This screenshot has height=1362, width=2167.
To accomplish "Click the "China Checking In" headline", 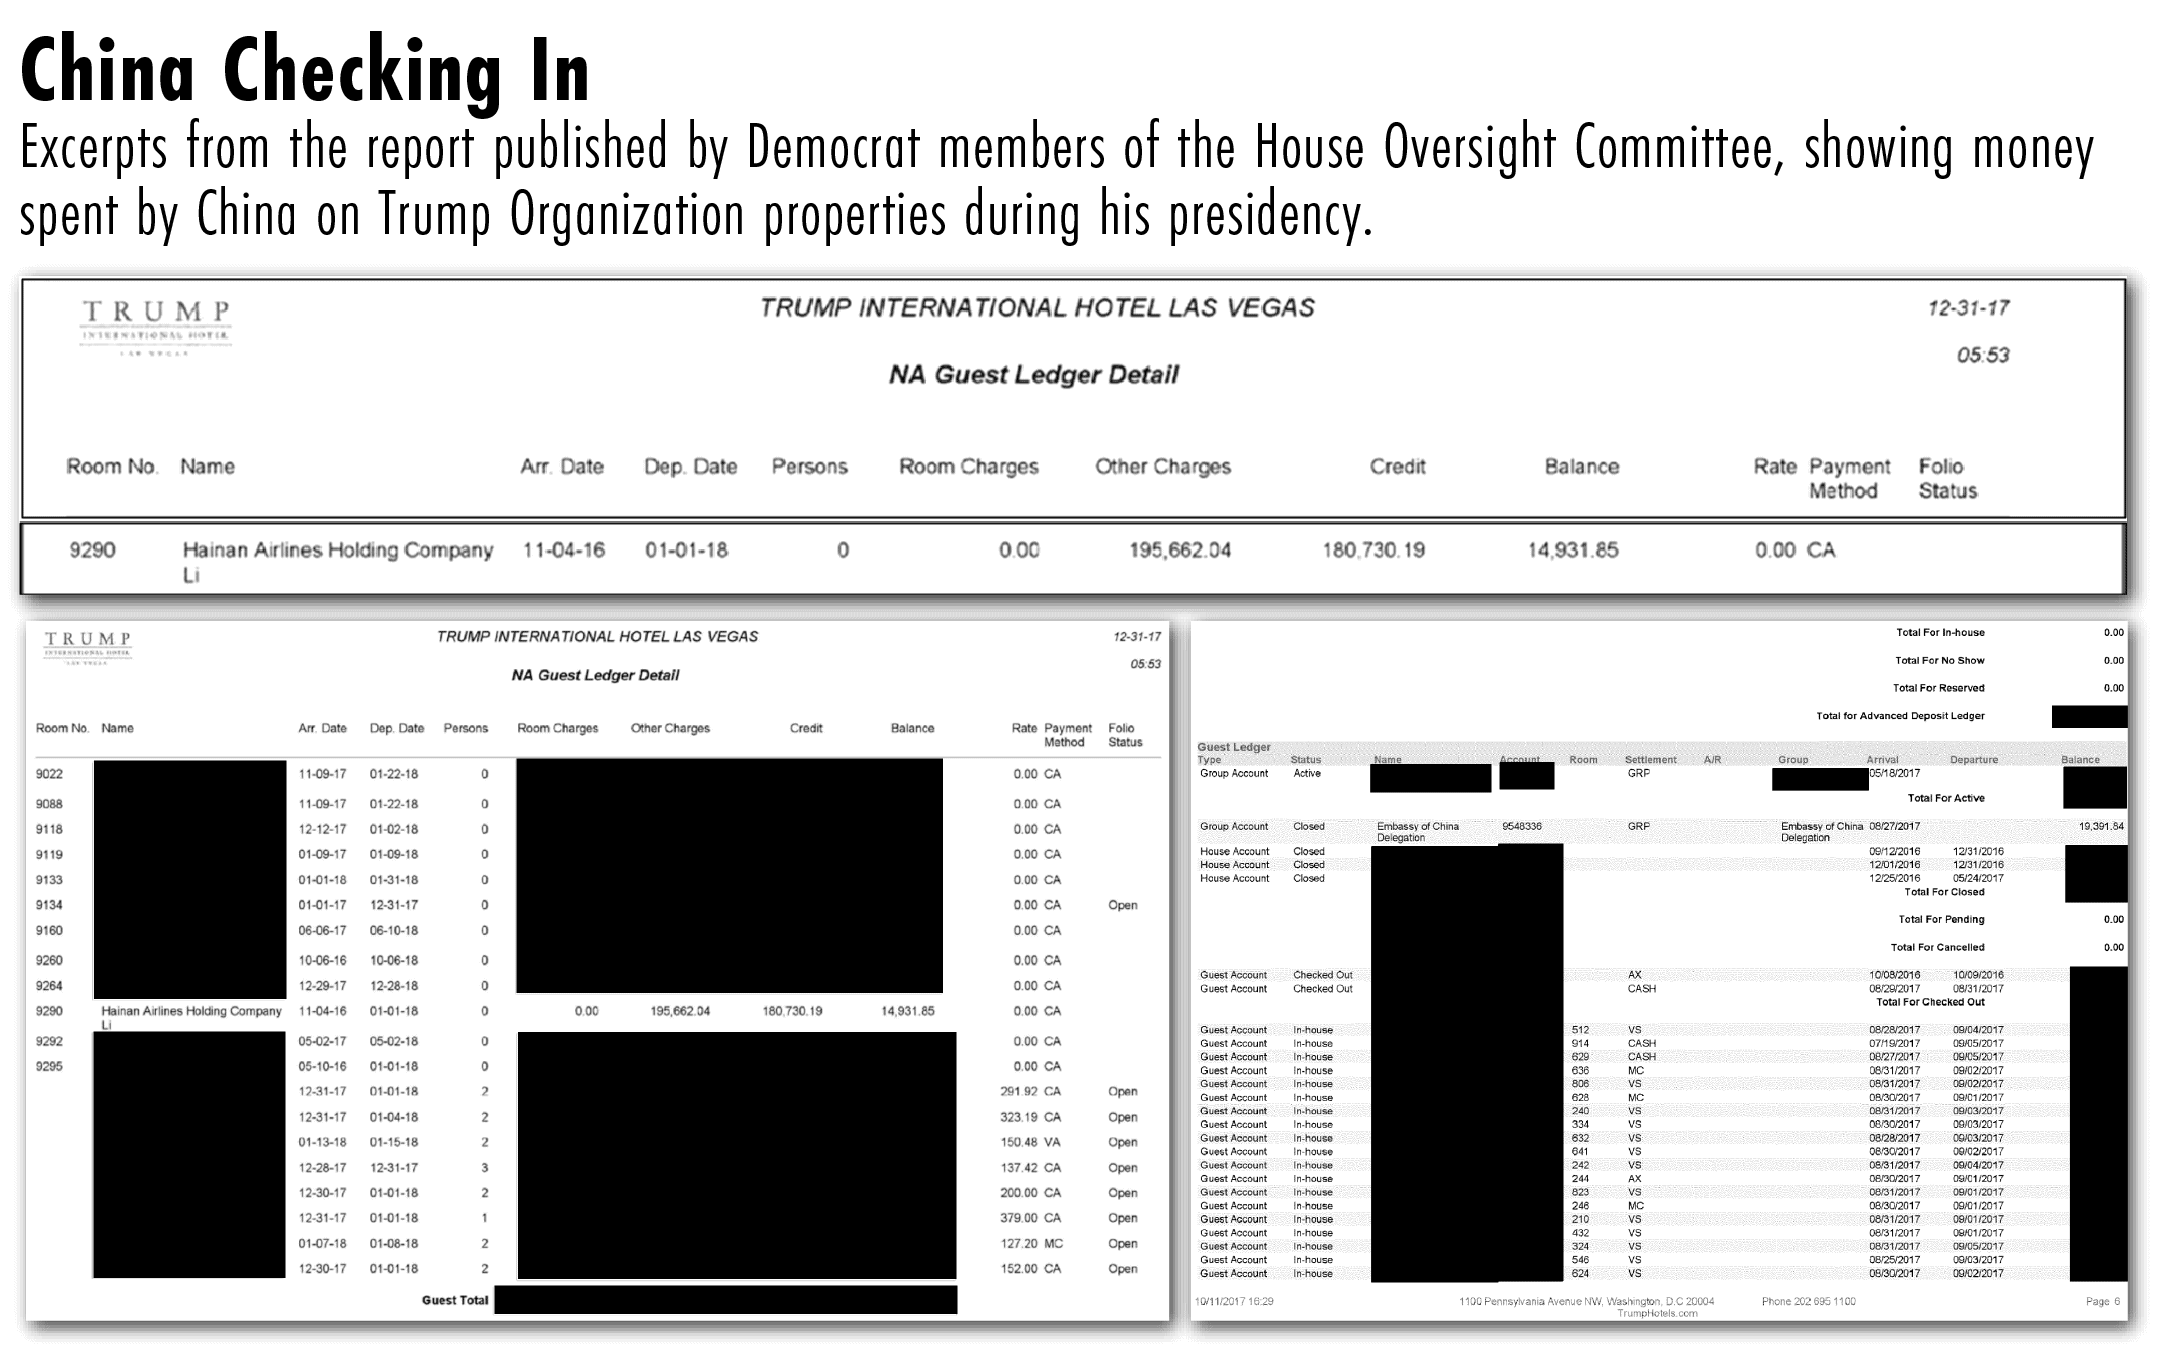I will (305, 70).
